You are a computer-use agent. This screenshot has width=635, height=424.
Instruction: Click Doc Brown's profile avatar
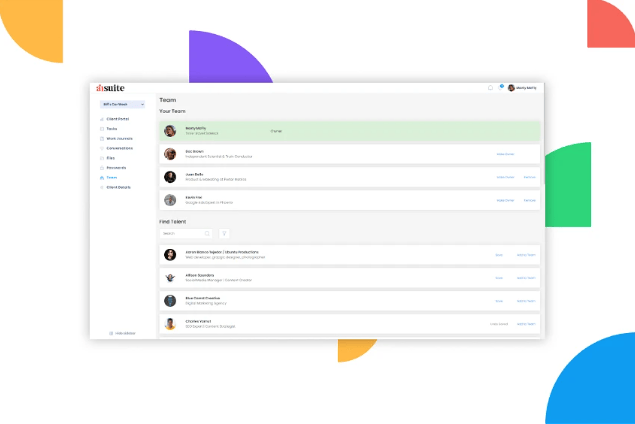coord(170,154)
